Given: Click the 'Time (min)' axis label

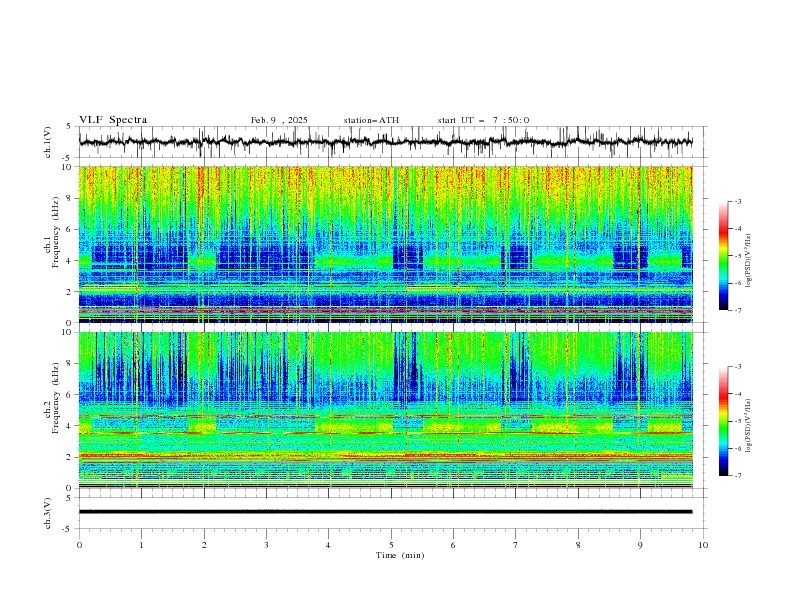Looking at the screenshot, I should [400, 555].
